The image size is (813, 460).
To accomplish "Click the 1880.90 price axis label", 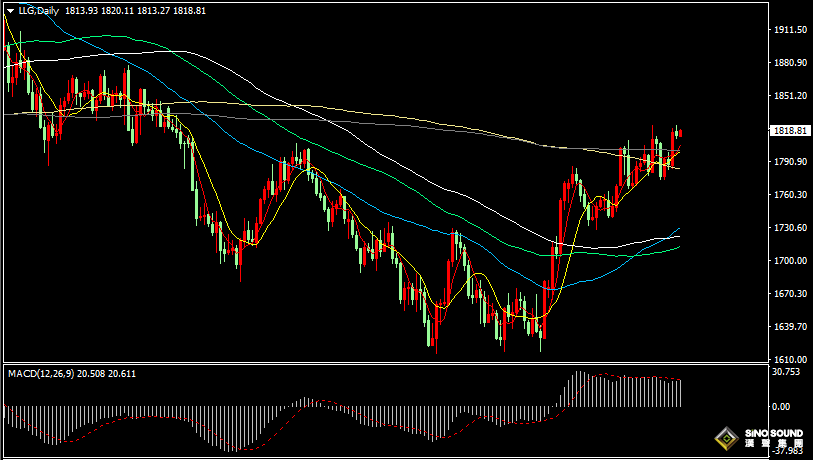I will click(x=790, y=63).
